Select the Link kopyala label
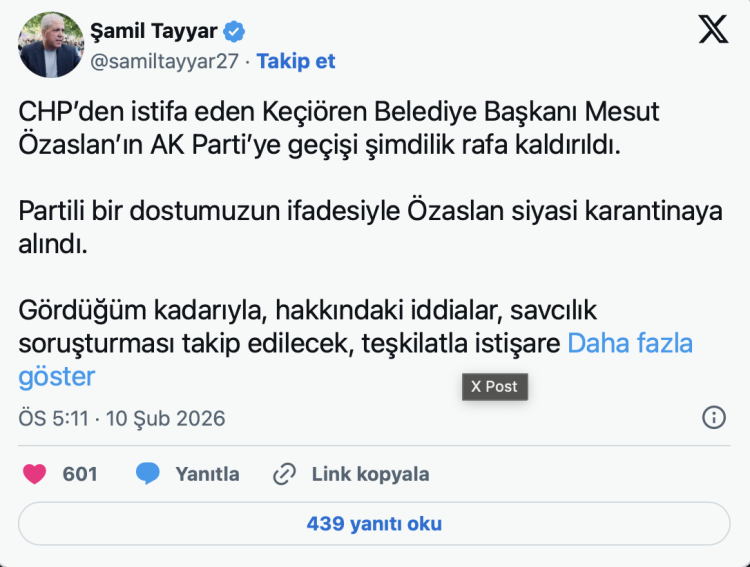This screenshot has height=567, width=750. click(x=370, y=474)
